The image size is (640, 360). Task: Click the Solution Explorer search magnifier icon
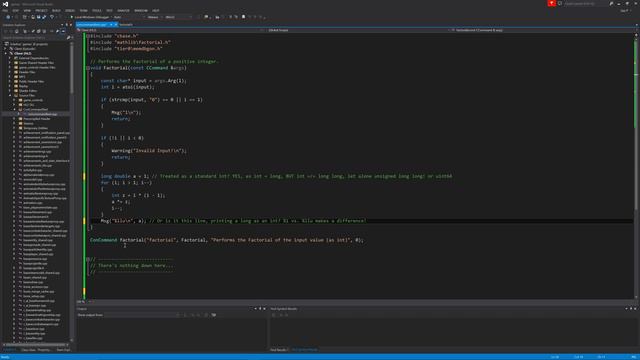[68, 38]
